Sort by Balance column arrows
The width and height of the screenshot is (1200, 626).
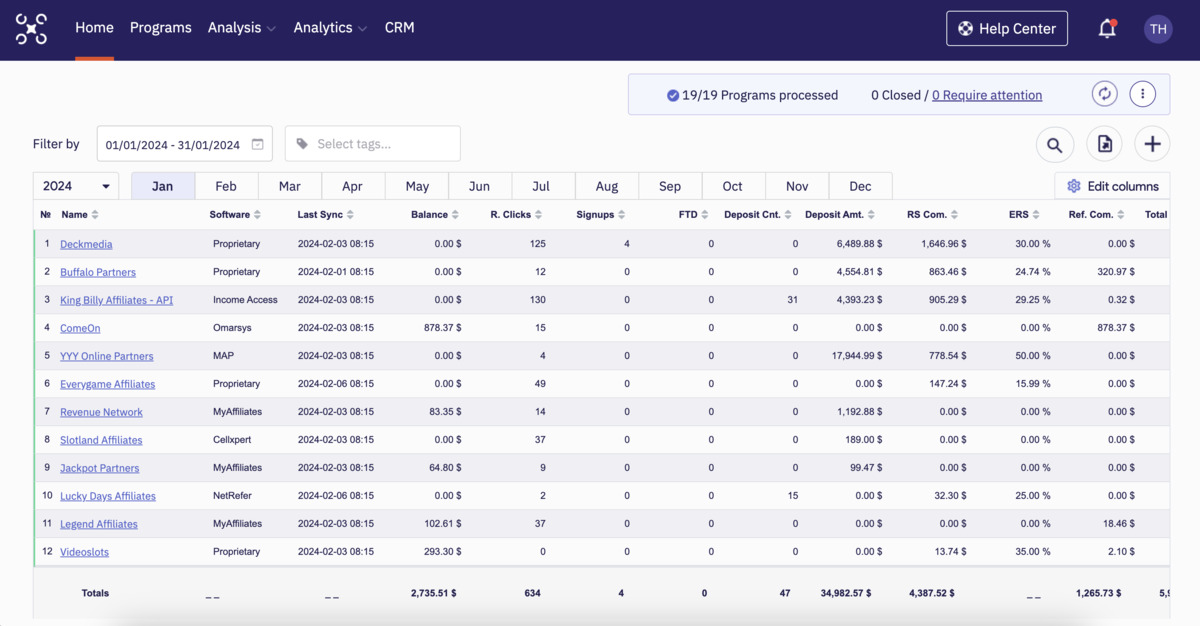point(455,215)
